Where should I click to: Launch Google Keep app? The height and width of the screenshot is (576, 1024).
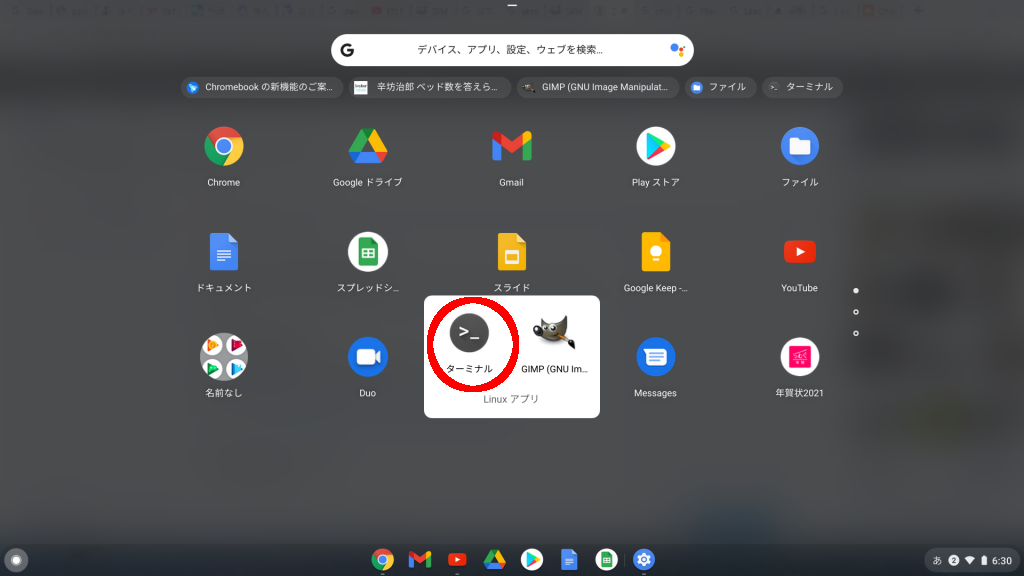[656, 251]
